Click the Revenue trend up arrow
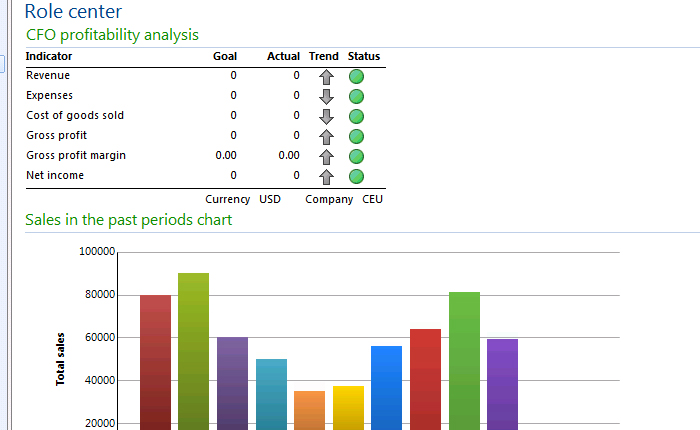 326,76
